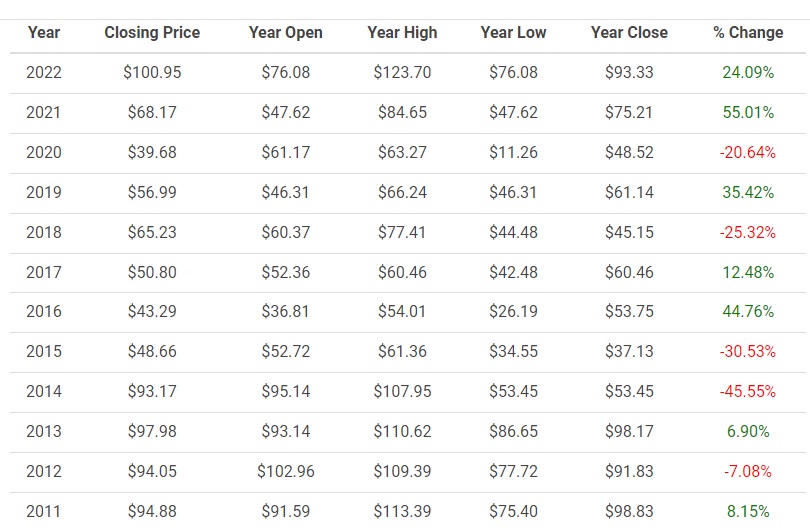The image size is (810, 528).
Task: Click the Year Low column header
Action: pyautogui.click(x=513, y=33)
